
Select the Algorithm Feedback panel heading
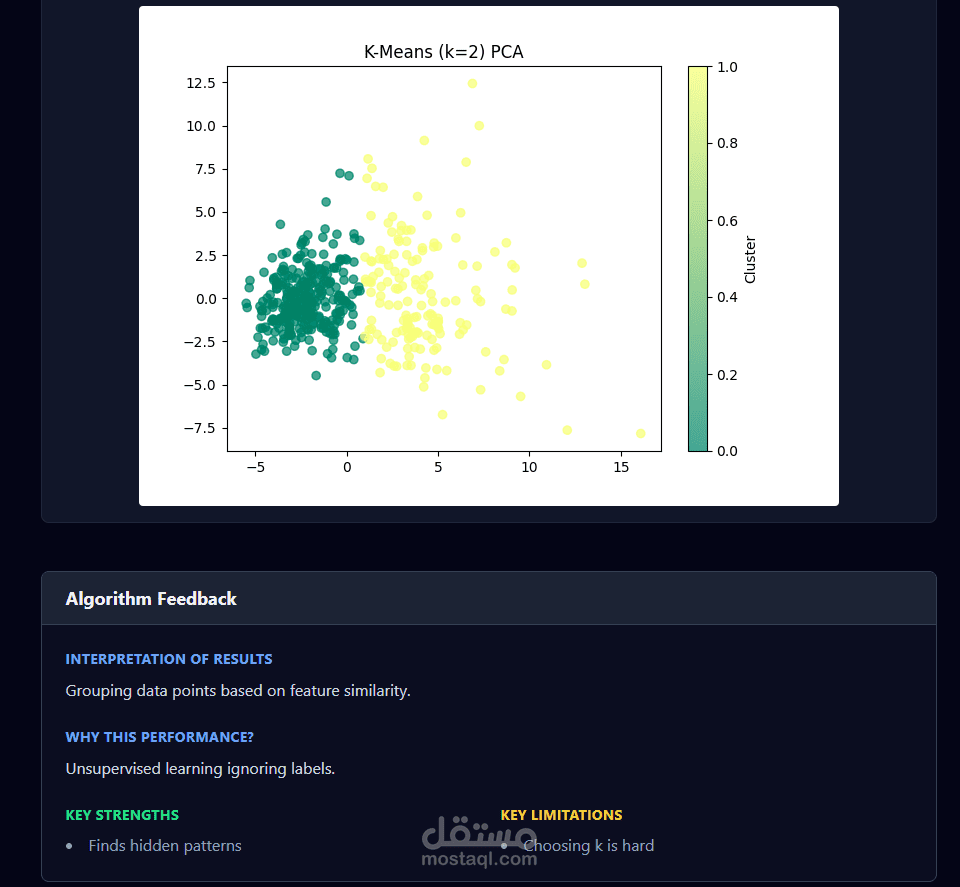(x=151, y=598)
